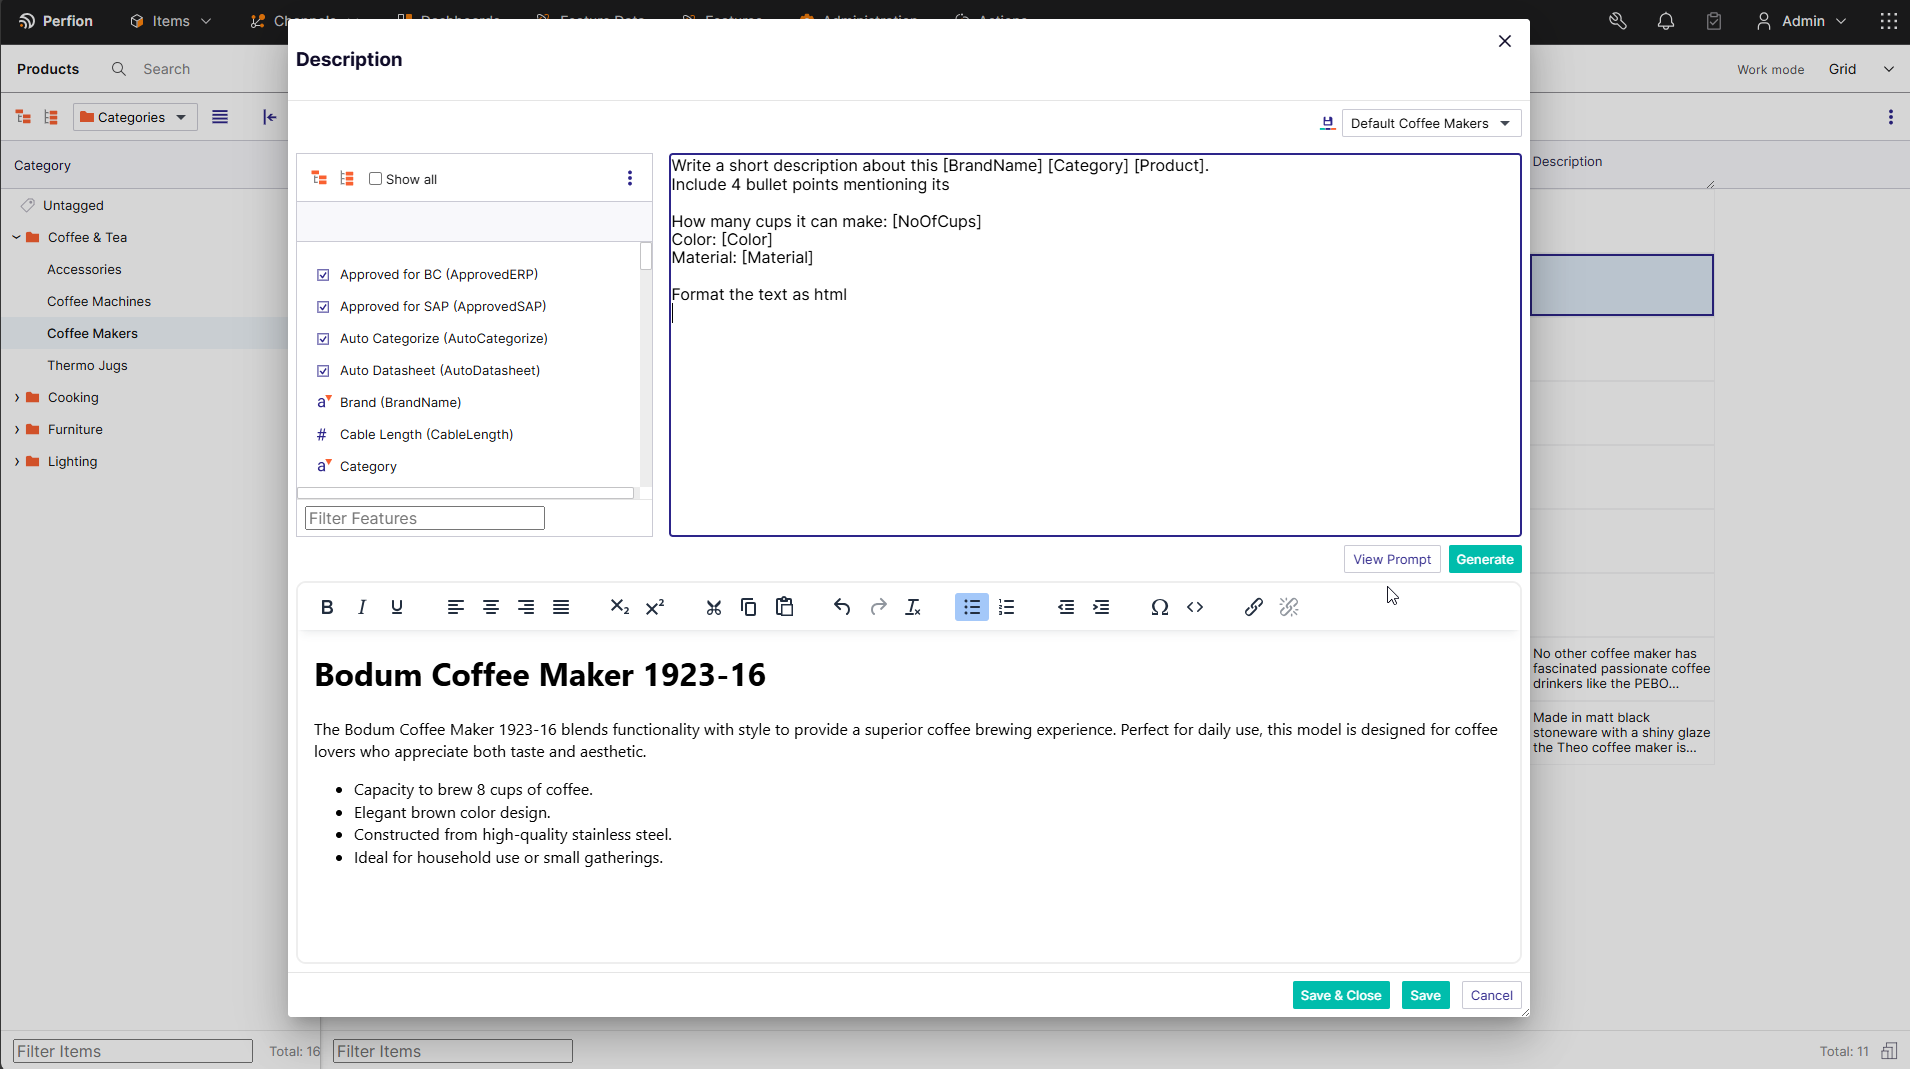The image size is (1910, 1069).
Task: Open Default Coffee Makers prompt dropdown
Action: tap(1431, 123)
